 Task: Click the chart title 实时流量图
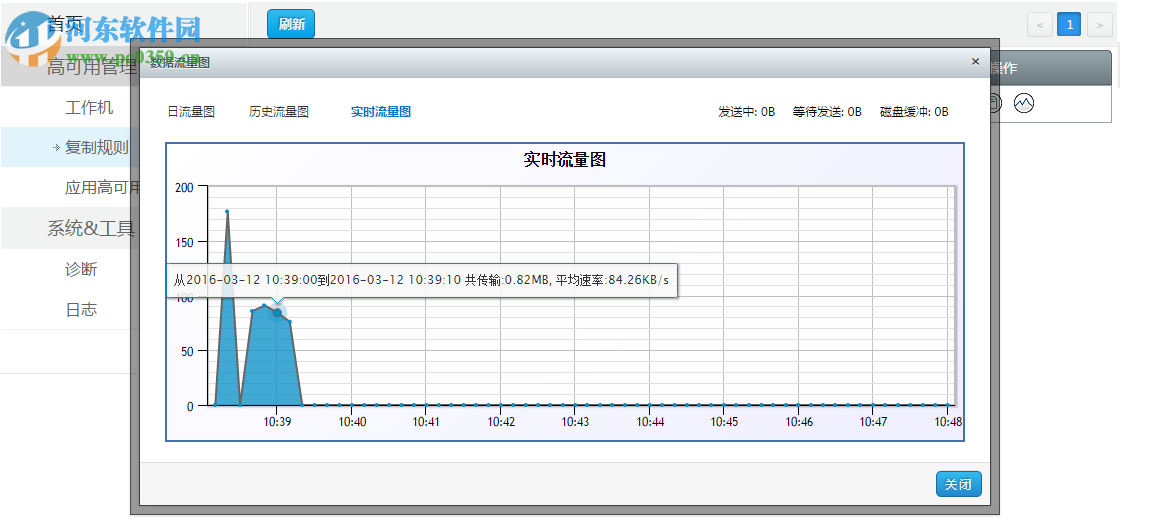pyautogui.click(x=564, y=159)
